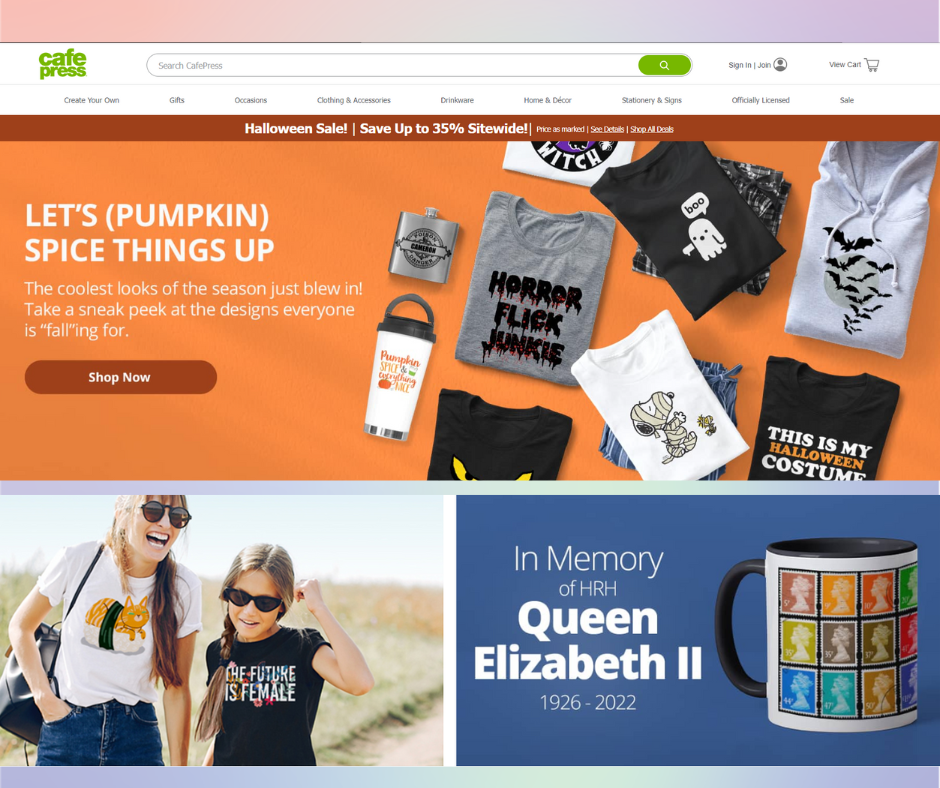Expand the Drinkware menu
Image resolution: width=940 pixels, height=788 pixels.
(x=457, y=100)
